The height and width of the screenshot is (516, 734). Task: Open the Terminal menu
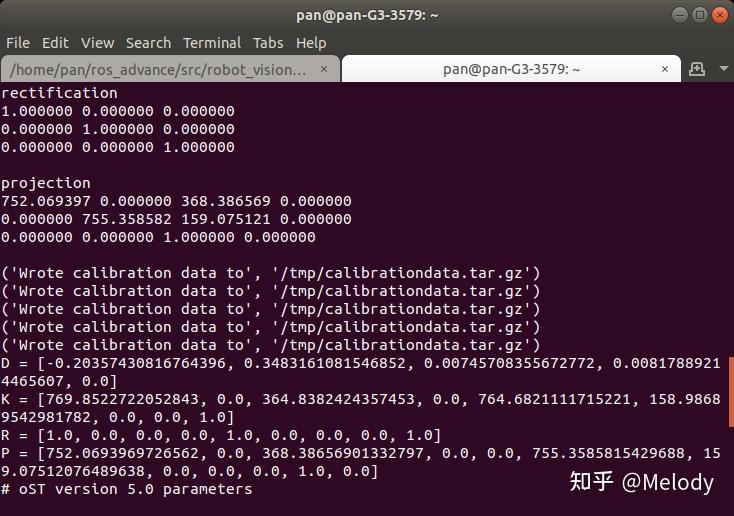(x=211, y=43)
